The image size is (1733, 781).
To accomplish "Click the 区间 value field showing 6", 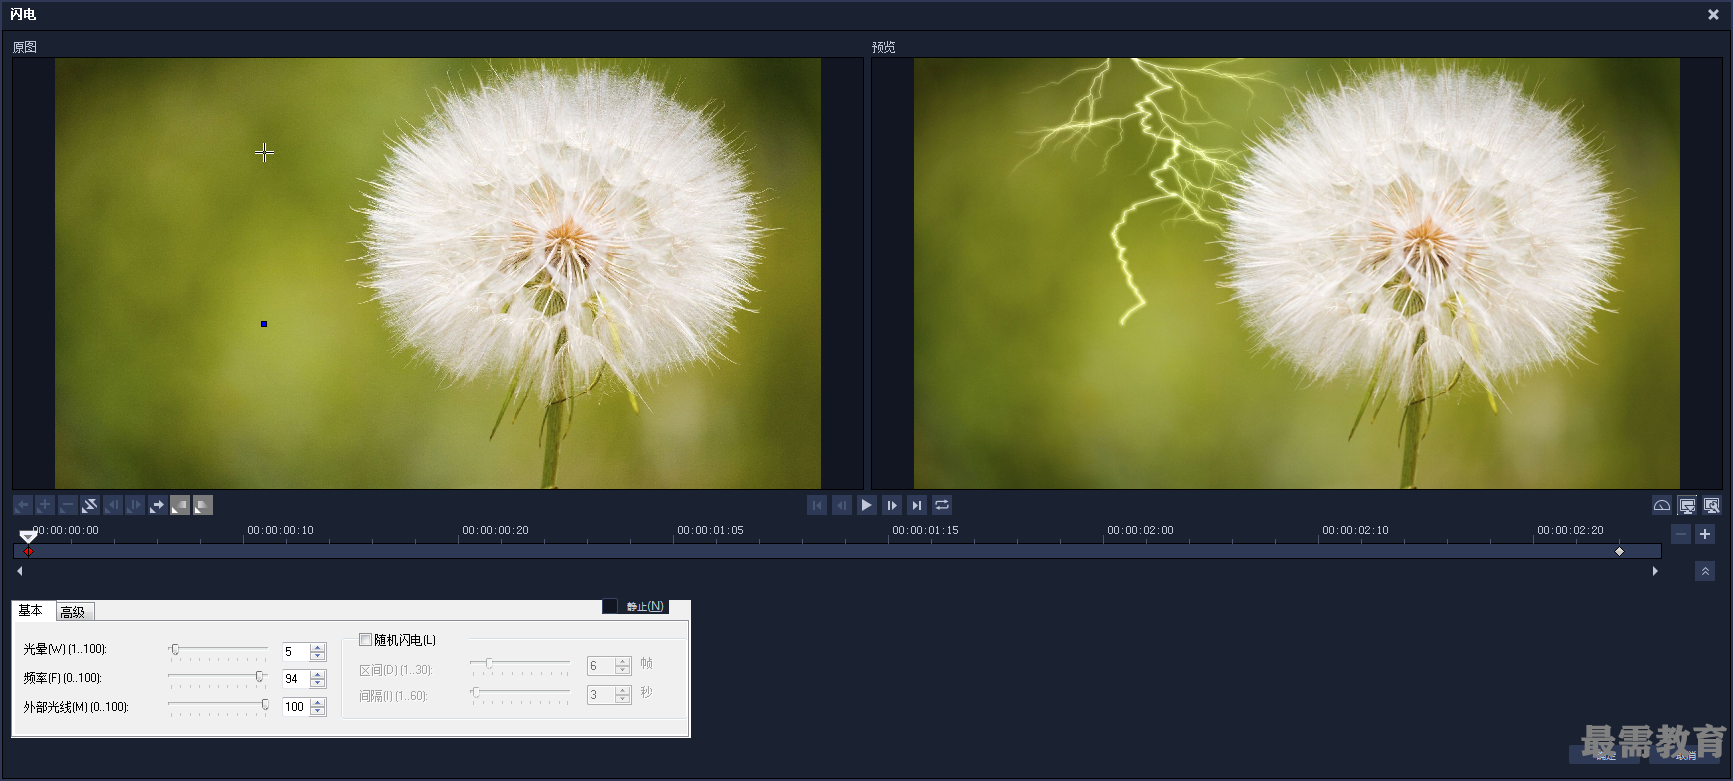I will coord(601,666).
